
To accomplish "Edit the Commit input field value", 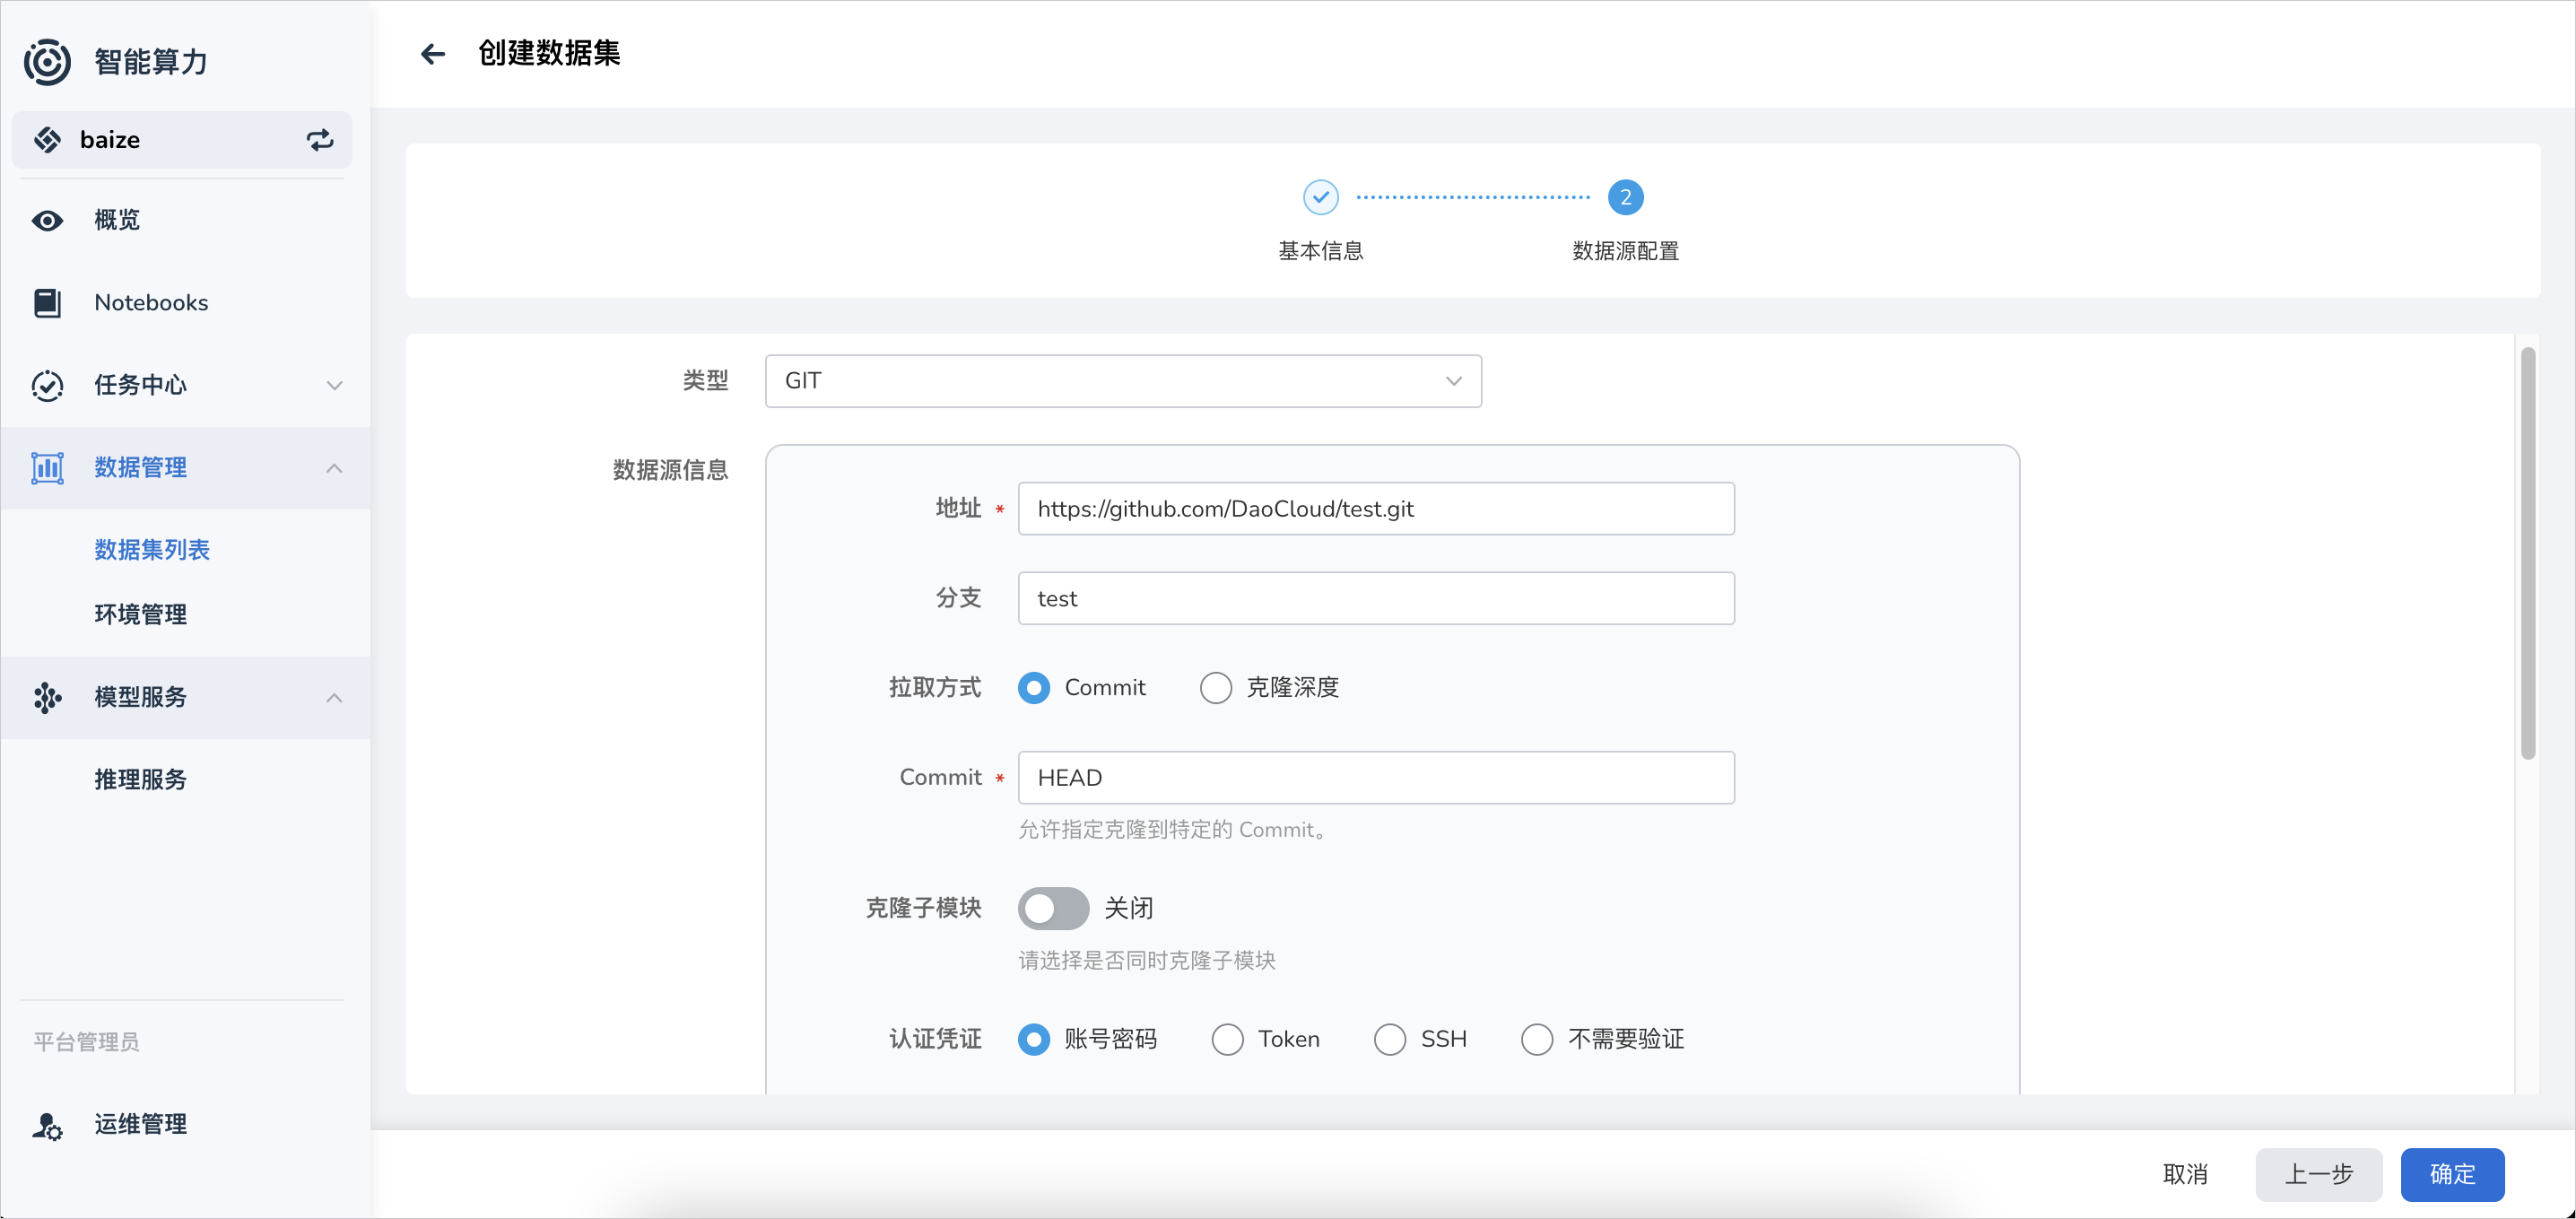I will 1377,777.
